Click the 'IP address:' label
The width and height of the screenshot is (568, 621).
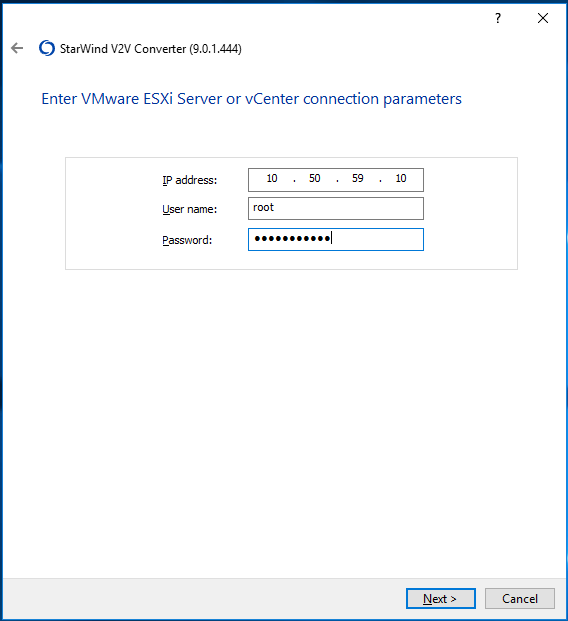190,180
